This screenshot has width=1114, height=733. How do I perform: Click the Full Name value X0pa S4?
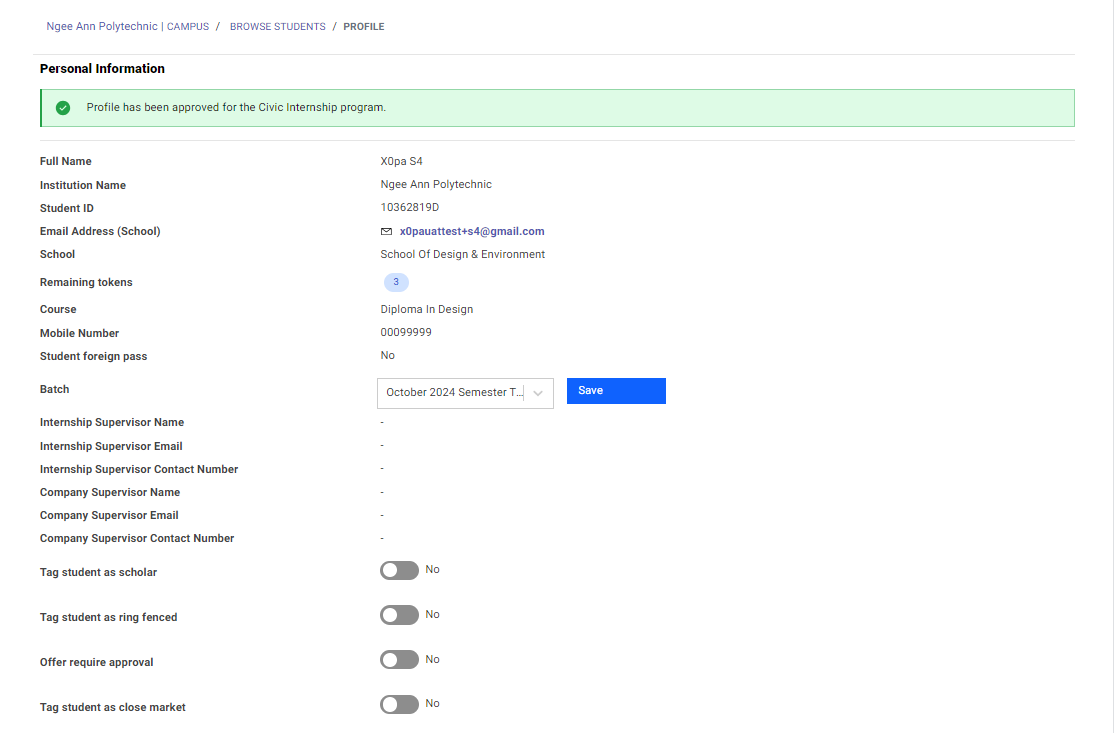(401, 161)
